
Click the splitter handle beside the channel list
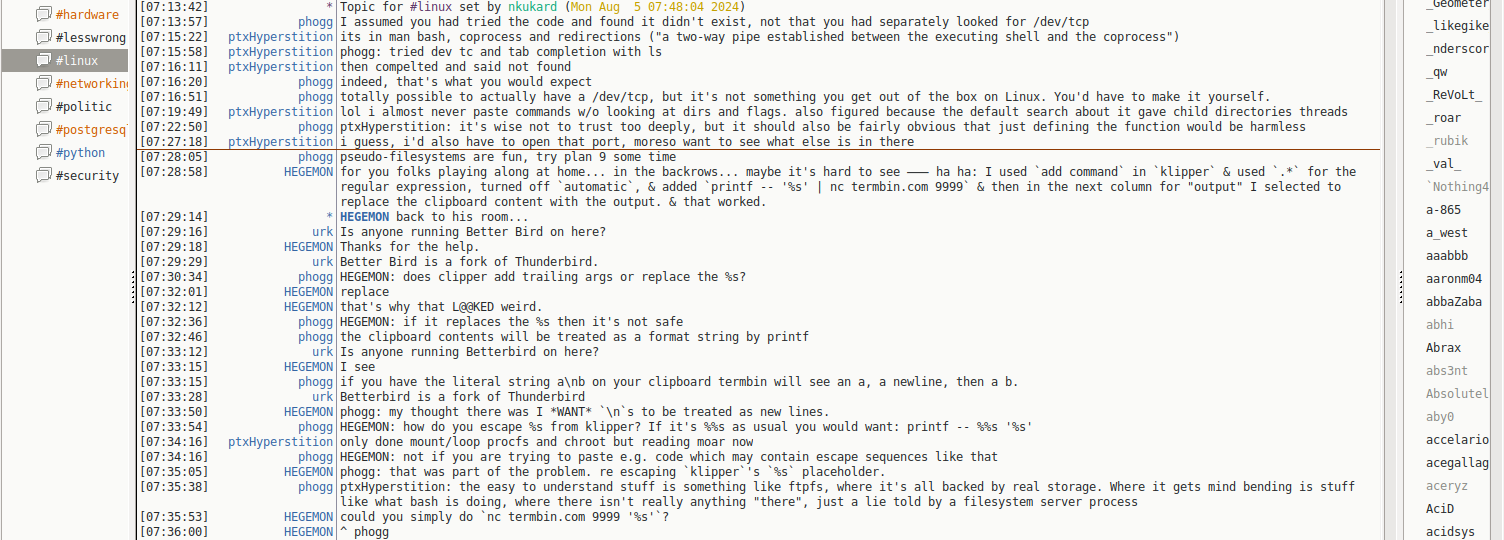coord(133,288)
